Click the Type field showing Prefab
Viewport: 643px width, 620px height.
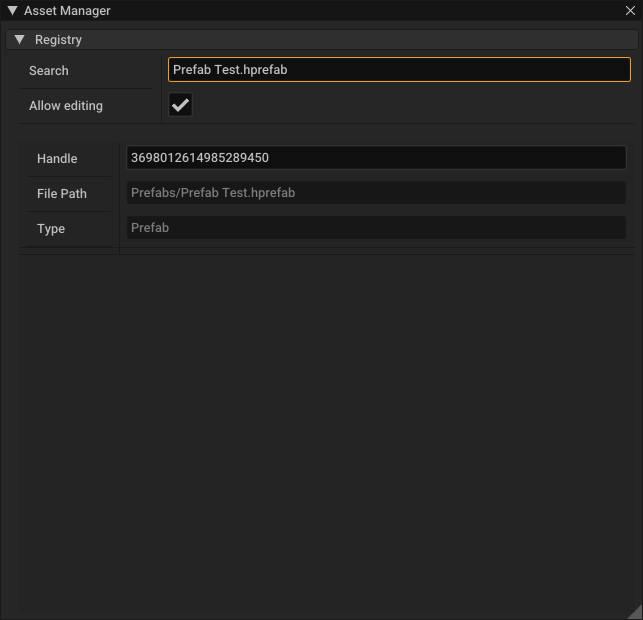click(x=375, y=228)
